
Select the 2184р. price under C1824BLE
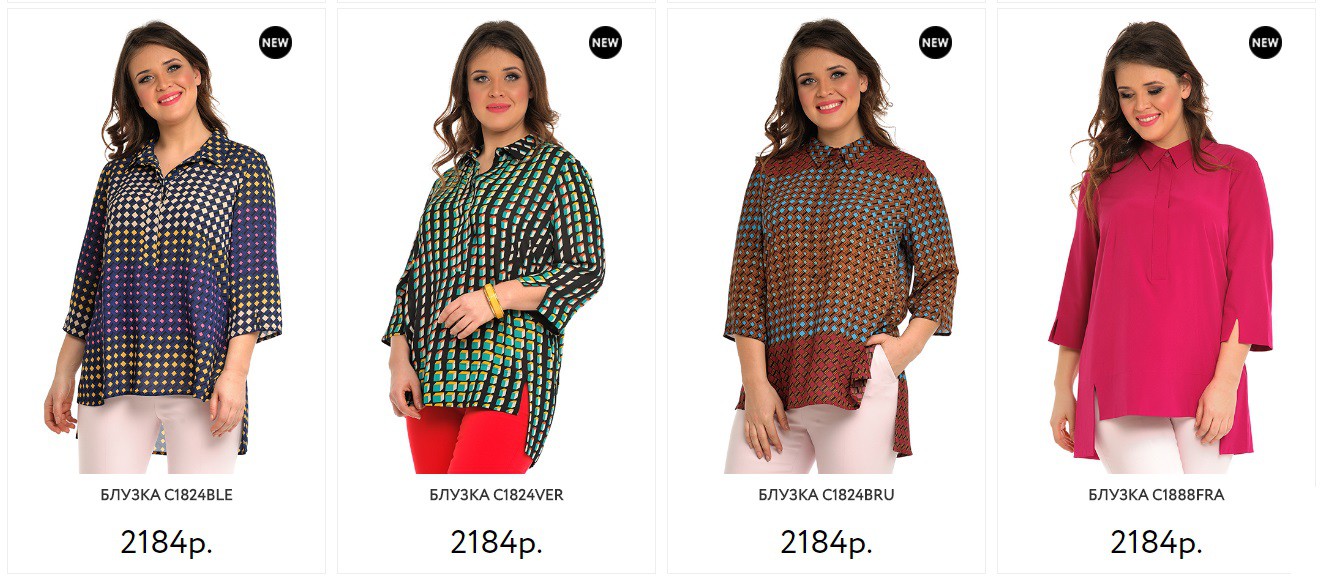click(166, 542)
